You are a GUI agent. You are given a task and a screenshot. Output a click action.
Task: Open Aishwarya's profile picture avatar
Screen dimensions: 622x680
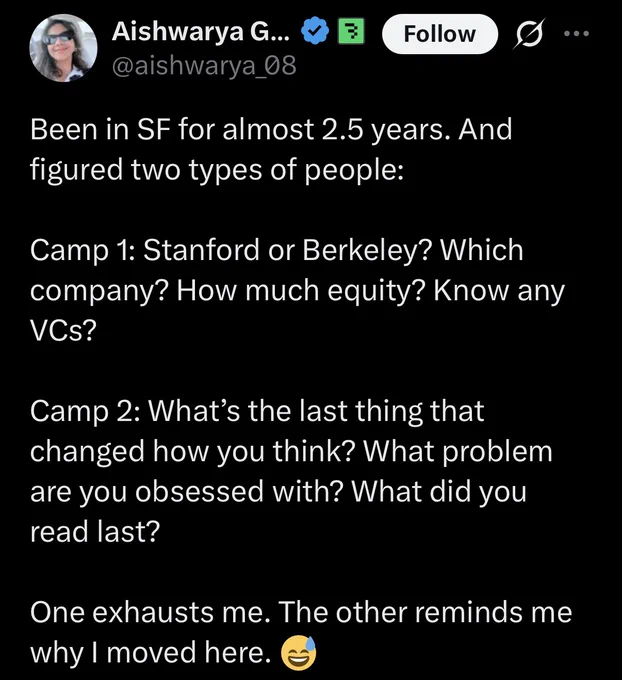point(63,48)
